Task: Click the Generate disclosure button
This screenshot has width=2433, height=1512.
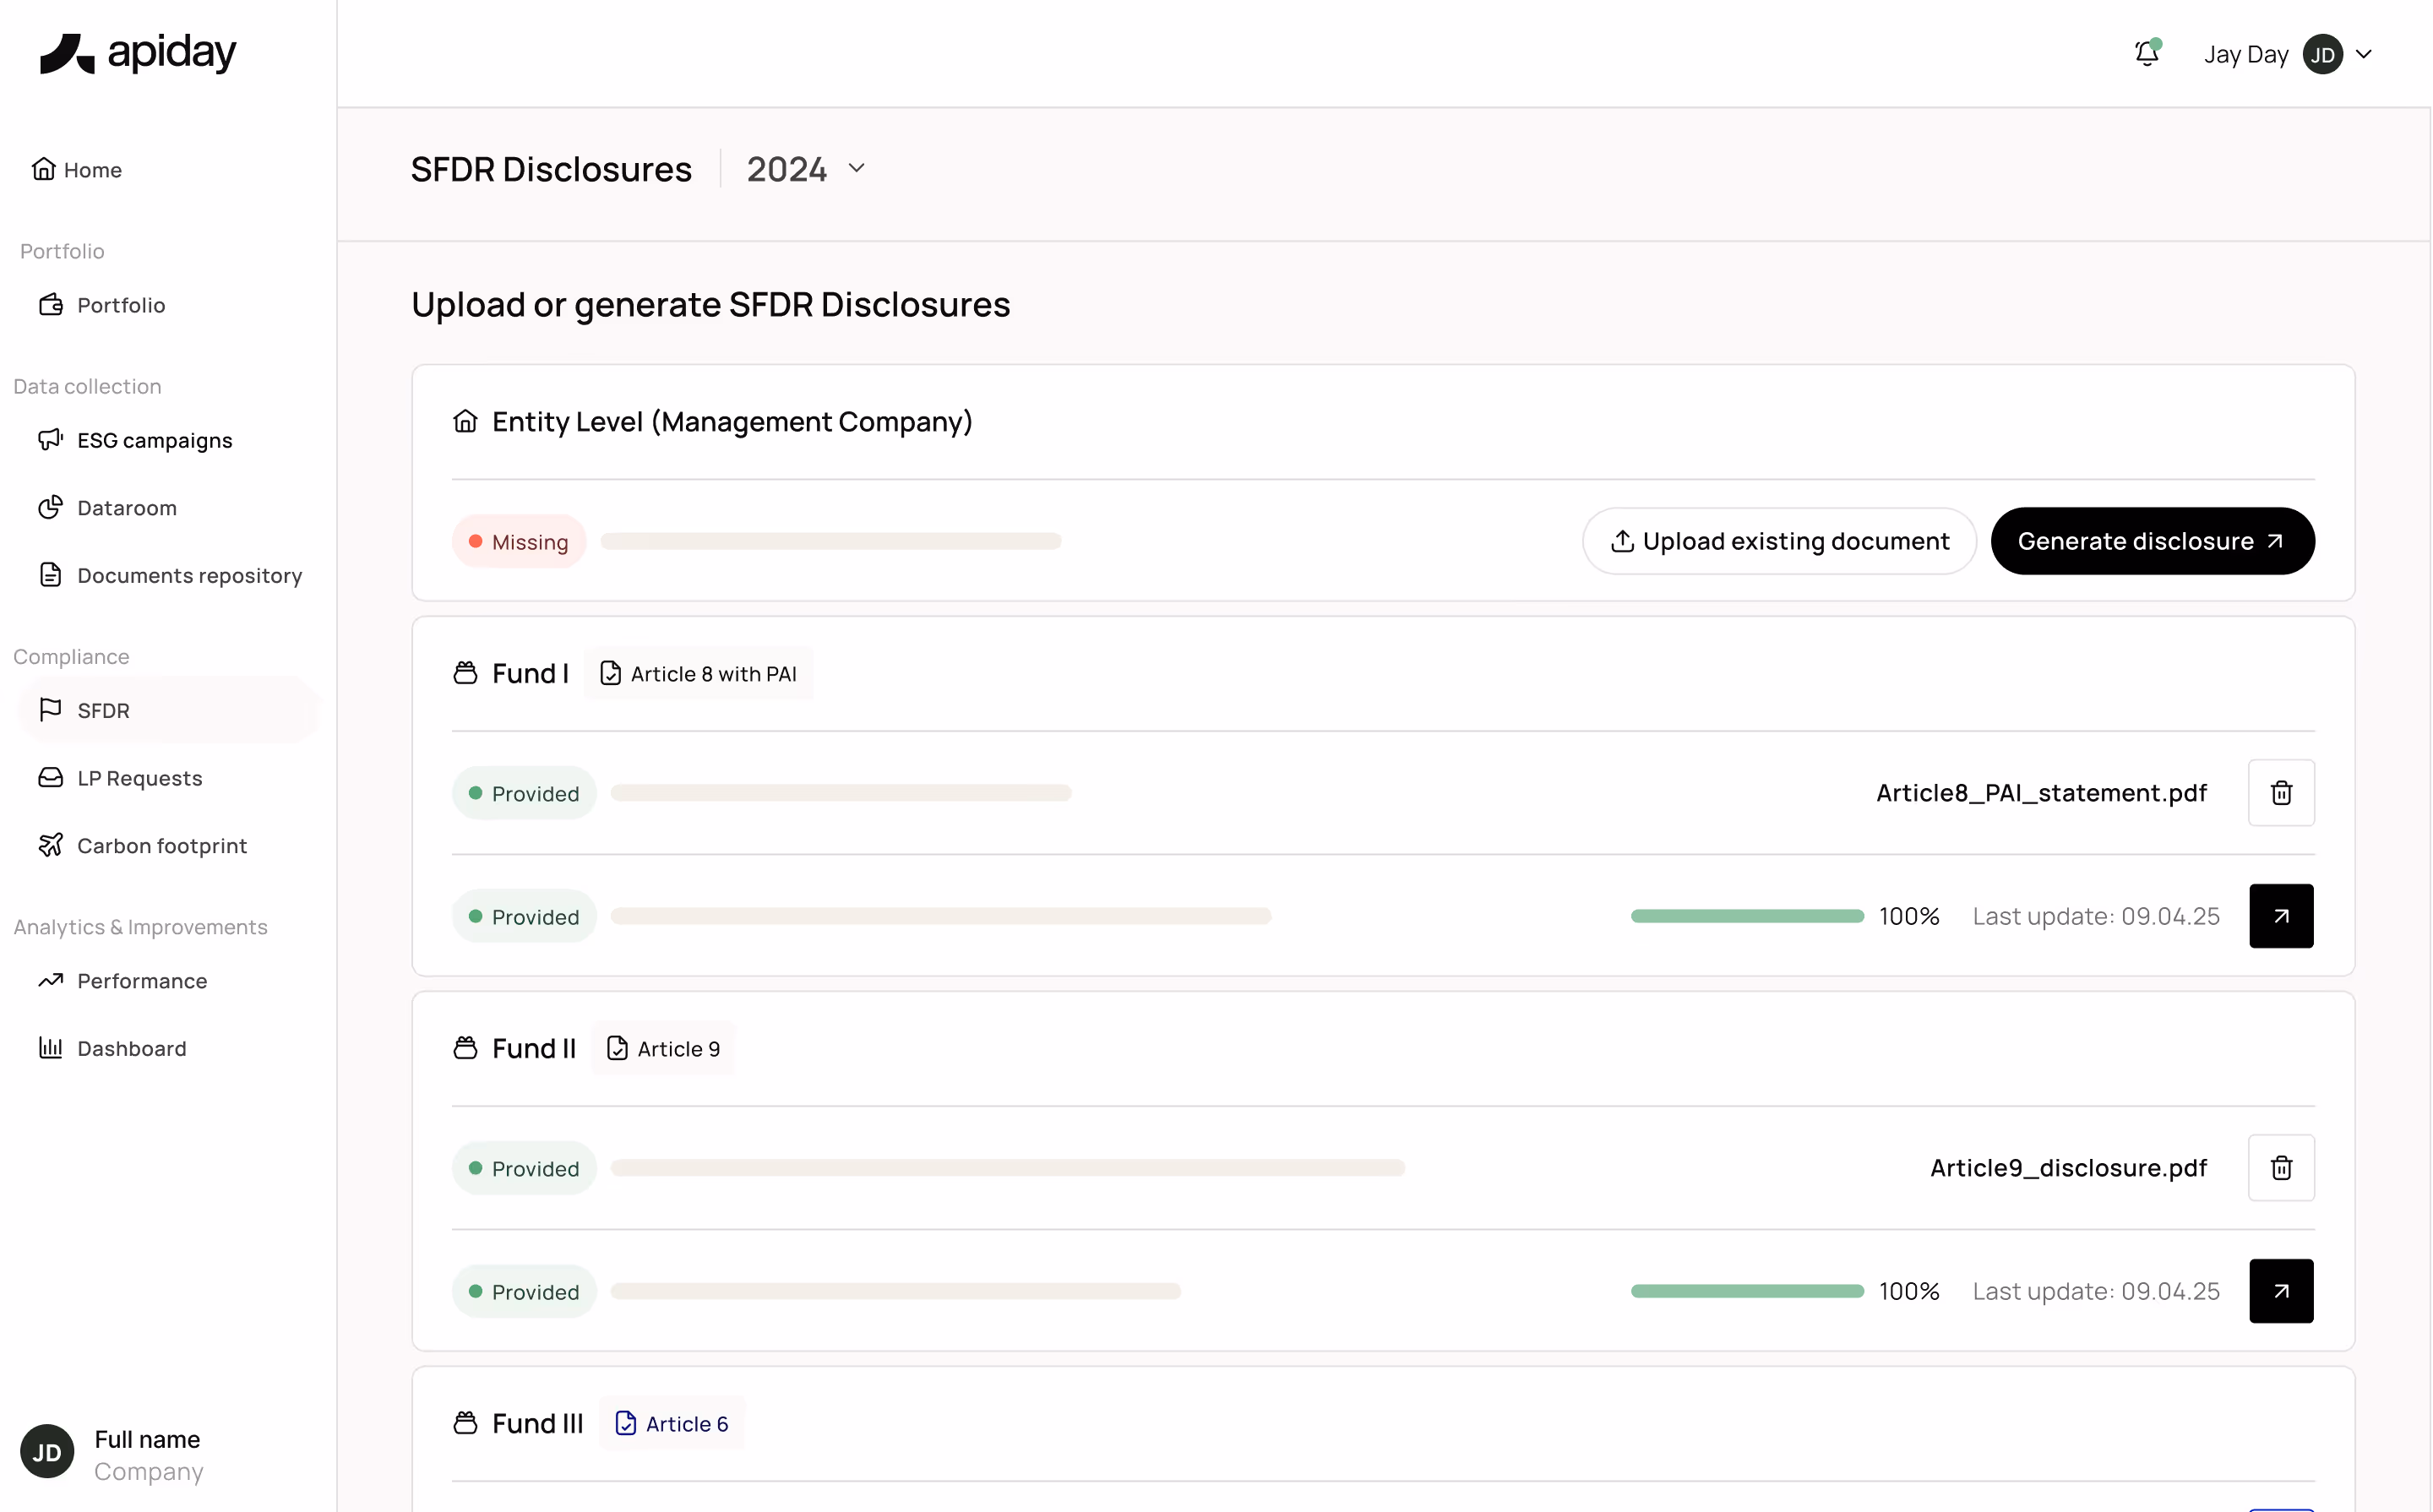Action: [x=2151, y=541]
